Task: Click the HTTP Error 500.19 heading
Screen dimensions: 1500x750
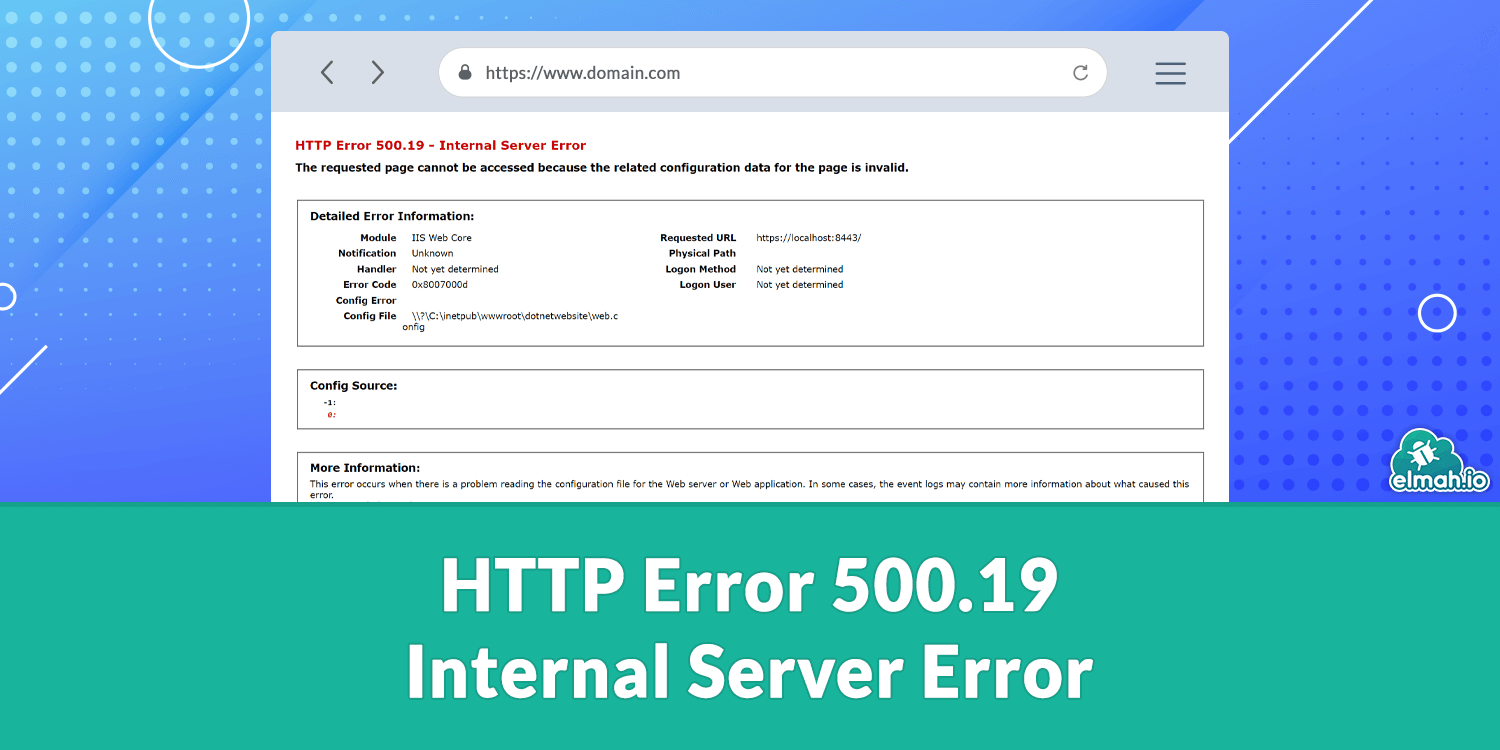Action: 439,145
